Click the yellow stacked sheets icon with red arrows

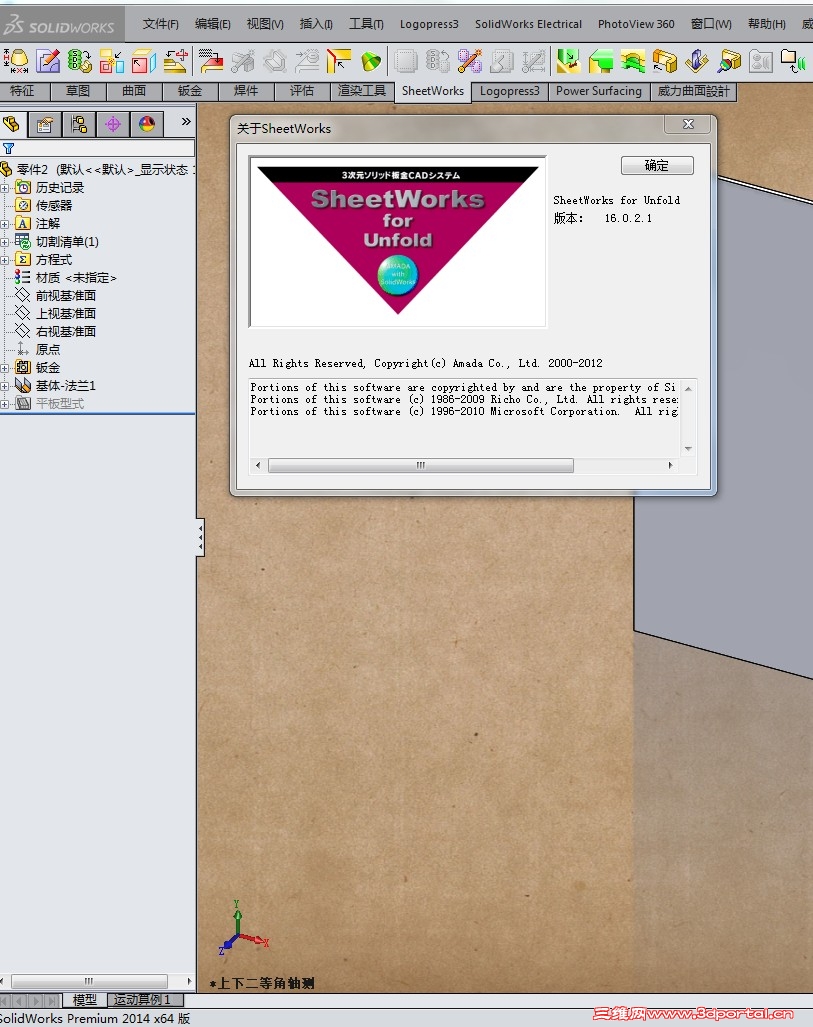(x=176, y=62)
